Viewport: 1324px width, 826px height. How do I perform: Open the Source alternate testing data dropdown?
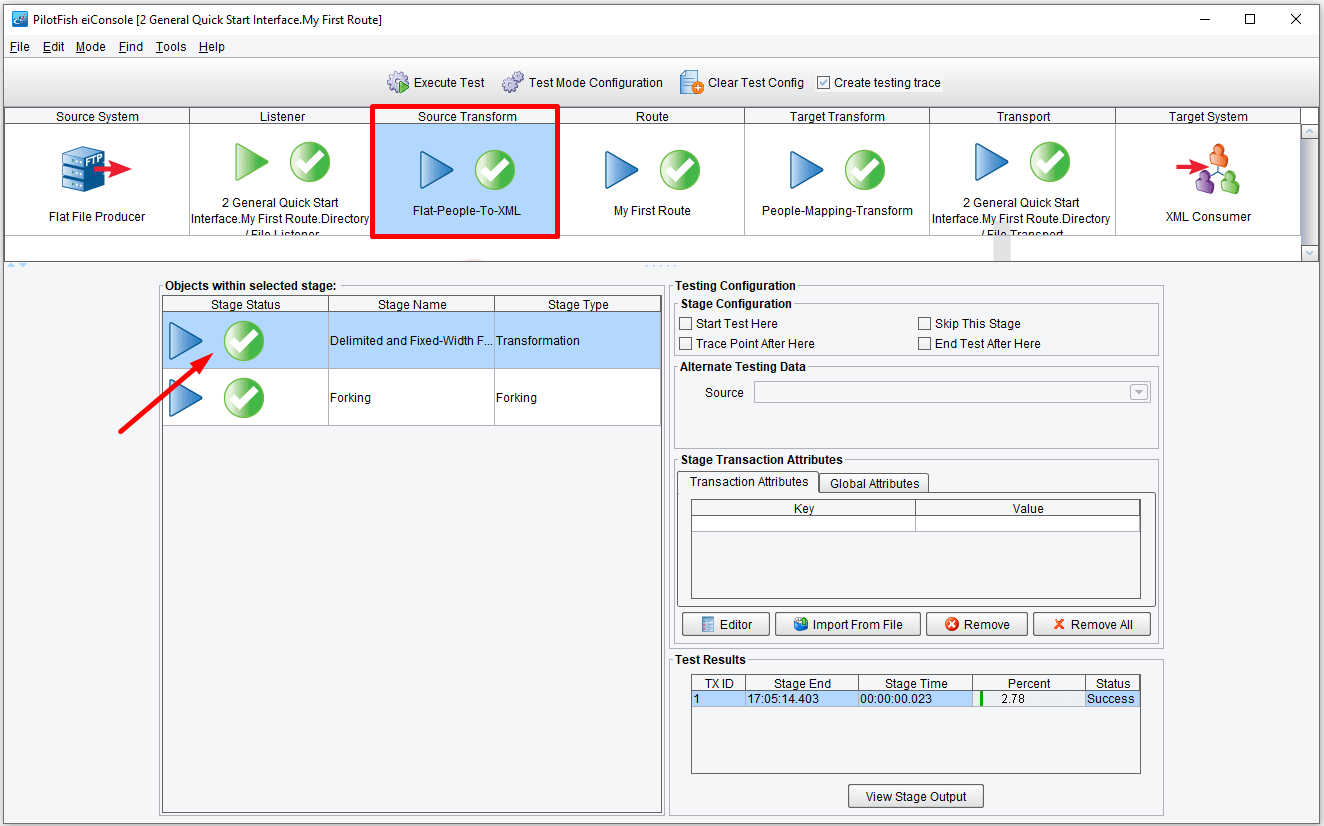pos(1139,393)
